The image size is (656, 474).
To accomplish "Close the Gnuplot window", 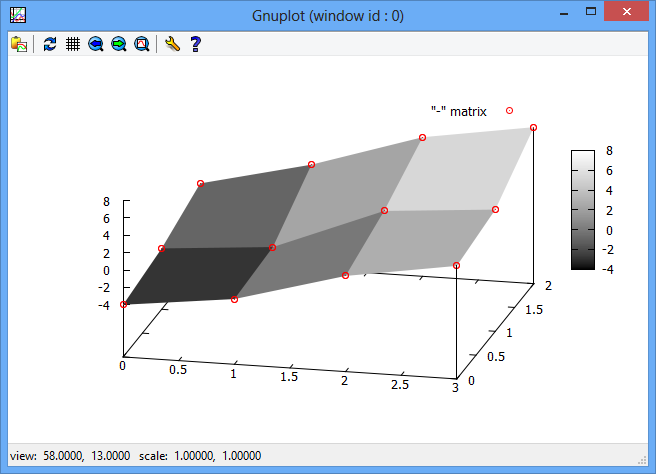I will [x=626, y=12].
